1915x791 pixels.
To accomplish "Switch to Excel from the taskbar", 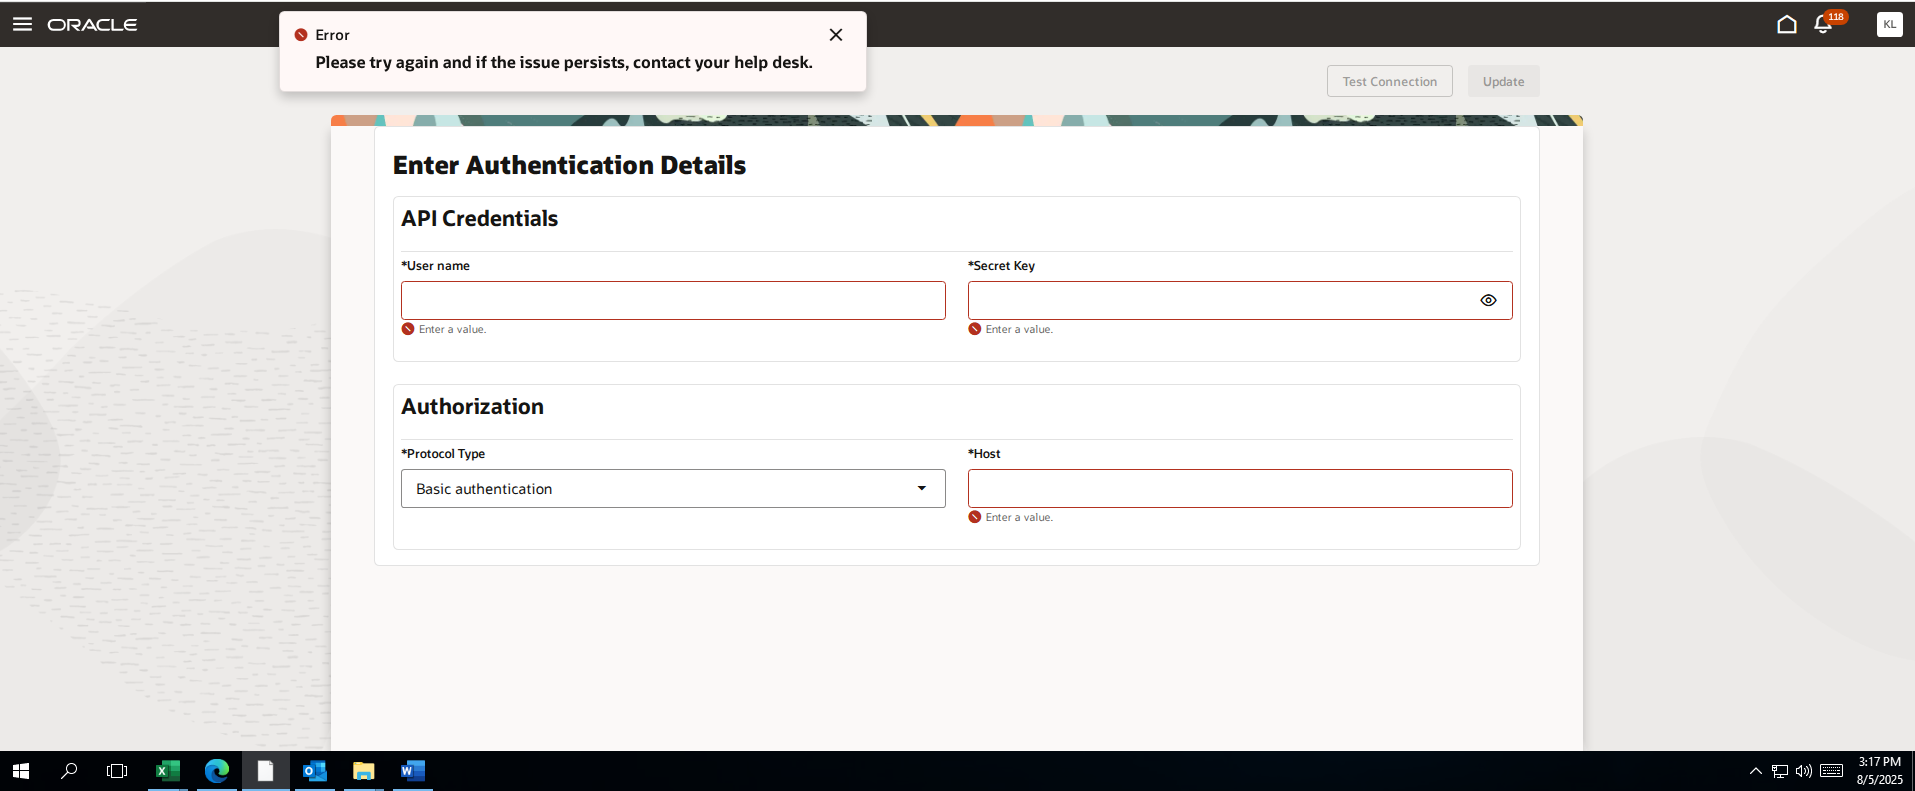I will point(167,771).
